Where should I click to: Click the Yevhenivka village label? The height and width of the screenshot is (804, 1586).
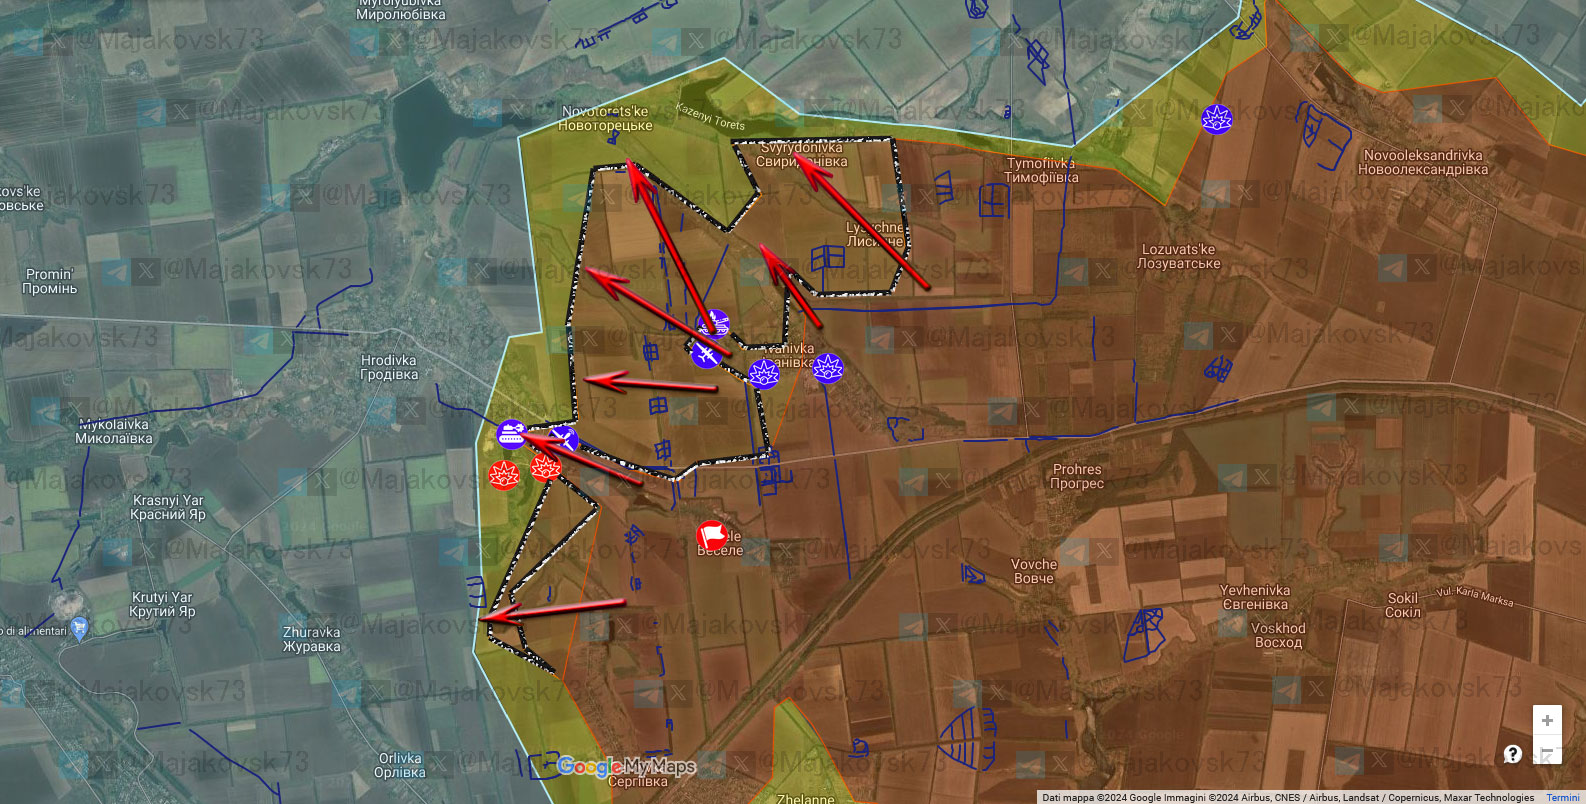click(1255, 598)
